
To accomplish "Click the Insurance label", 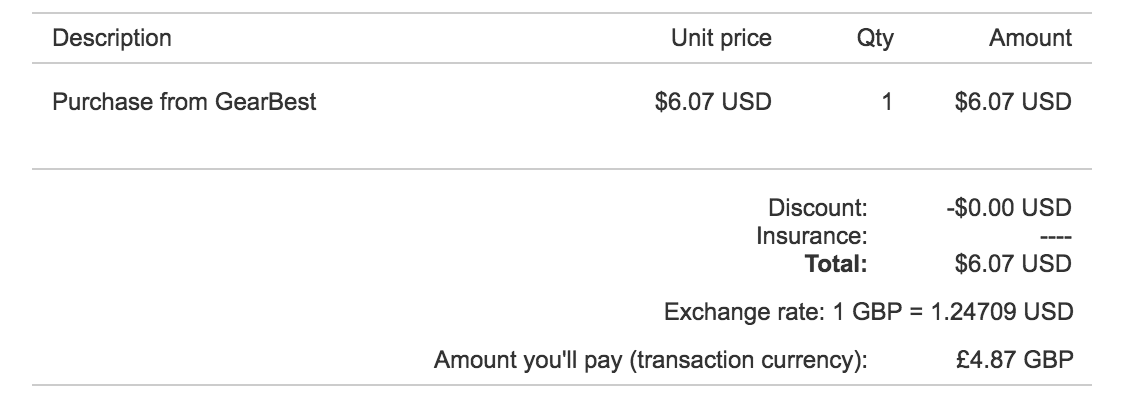I will pyautogui.click(x=811, y=236).
